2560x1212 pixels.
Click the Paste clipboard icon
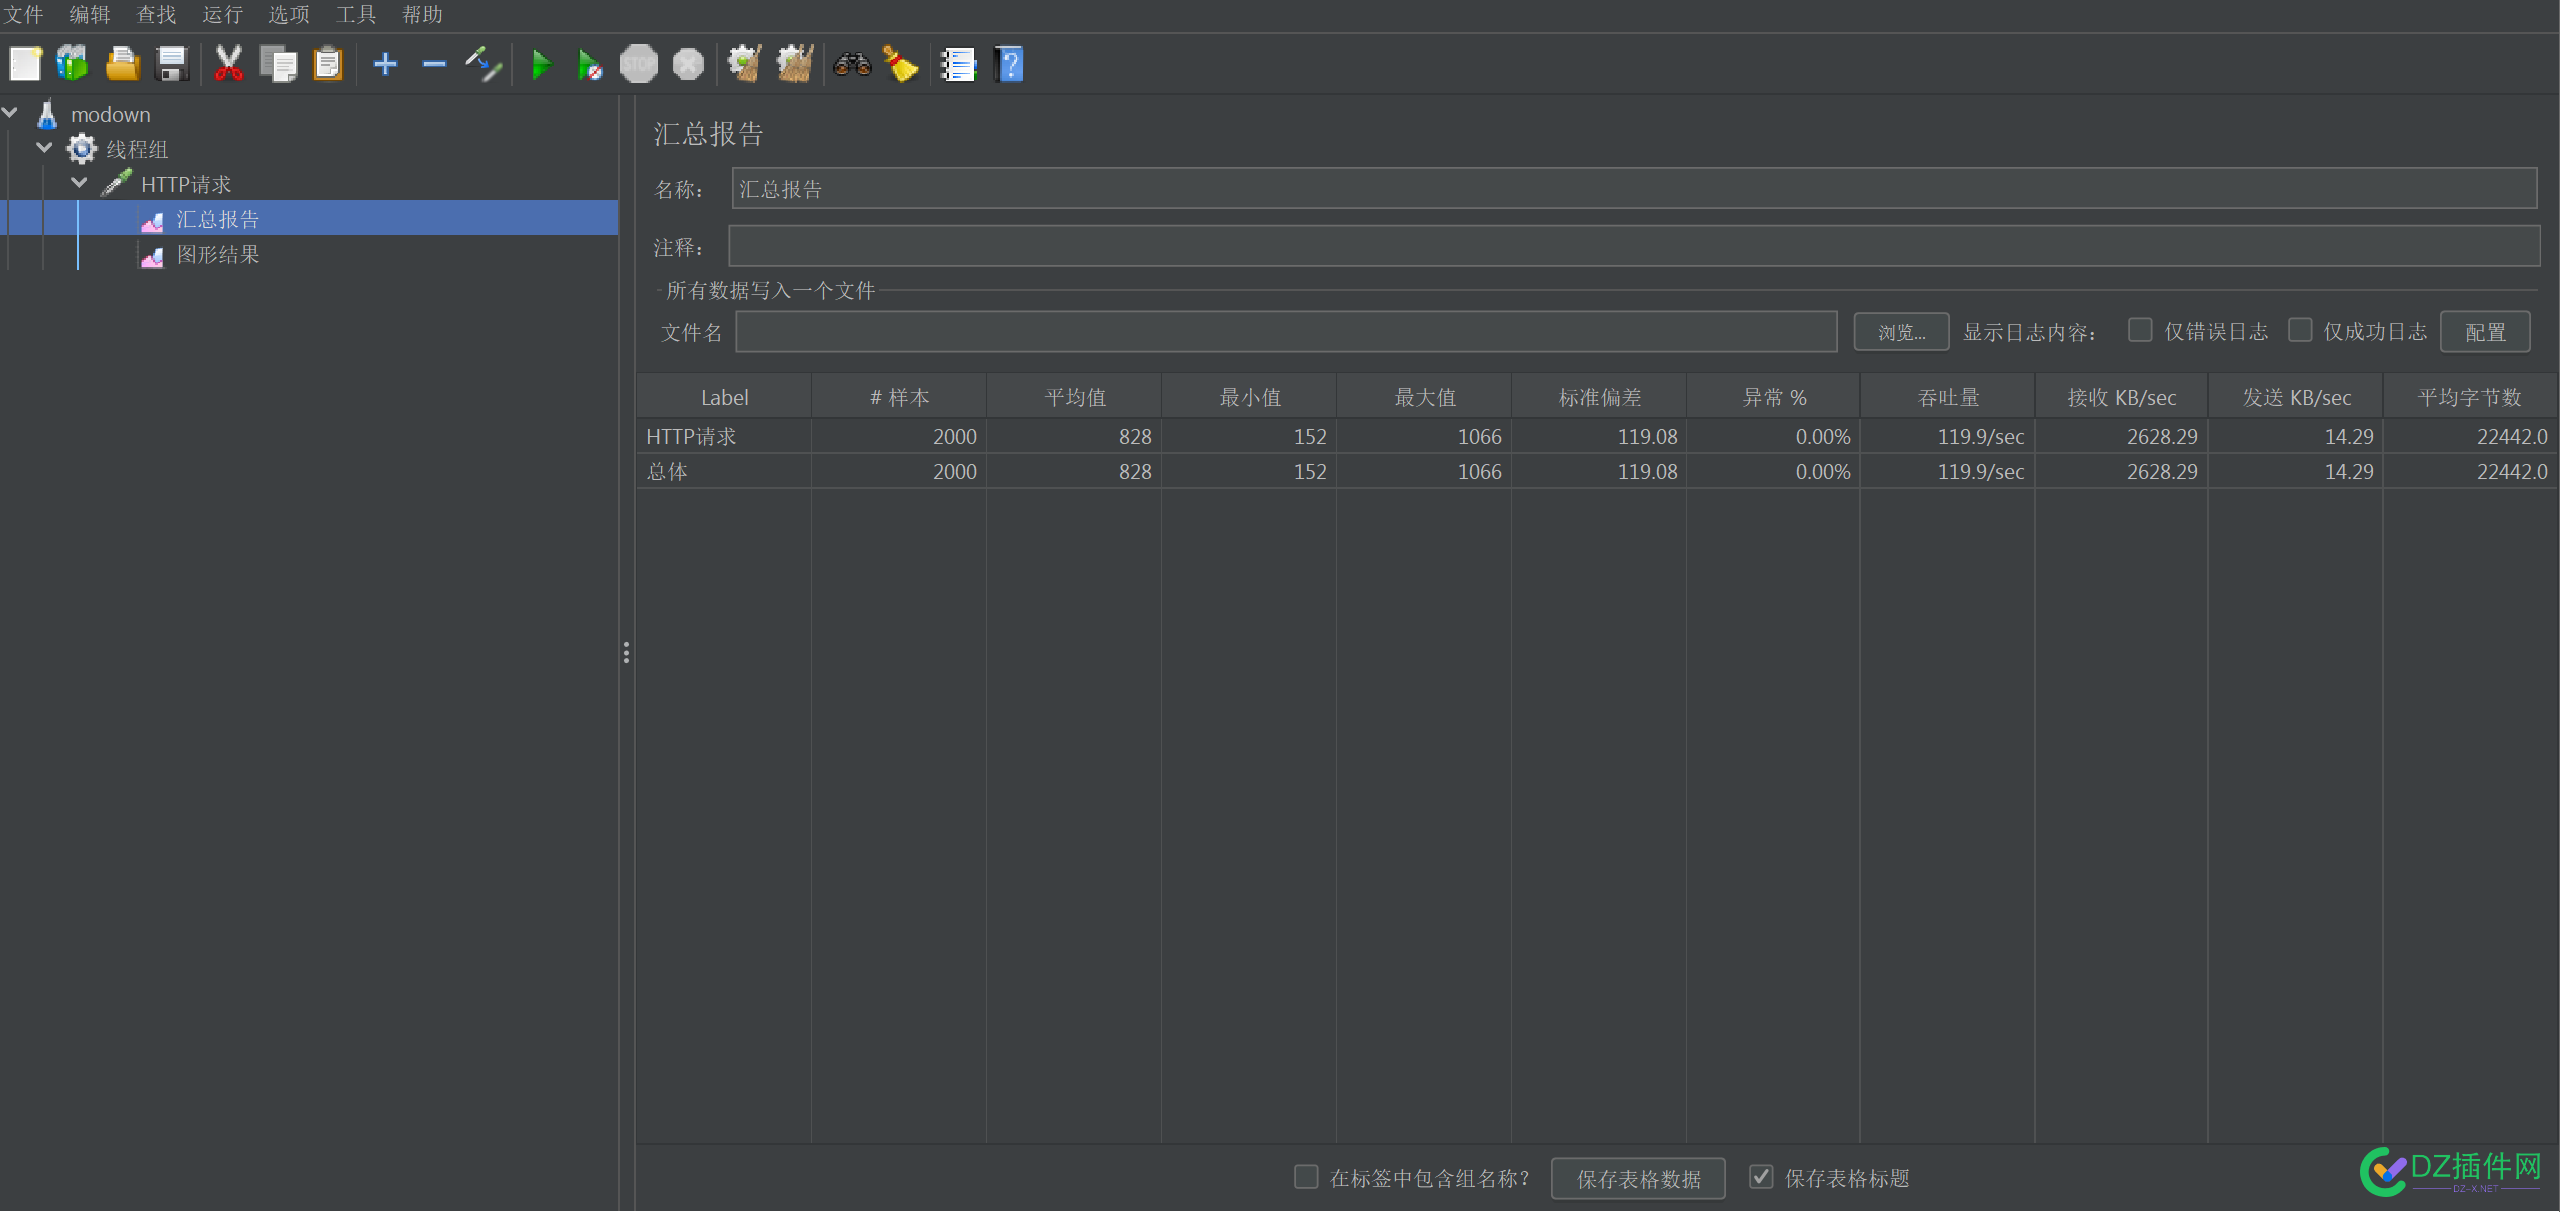pos(327,64)
